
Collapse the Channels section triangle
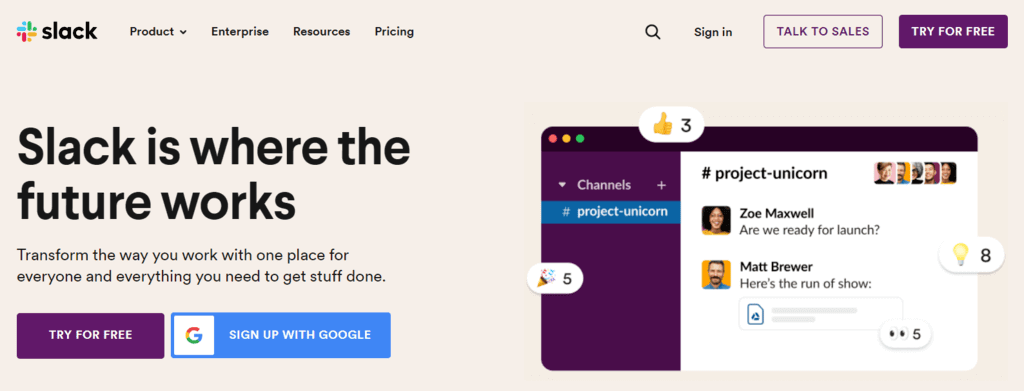562,185
